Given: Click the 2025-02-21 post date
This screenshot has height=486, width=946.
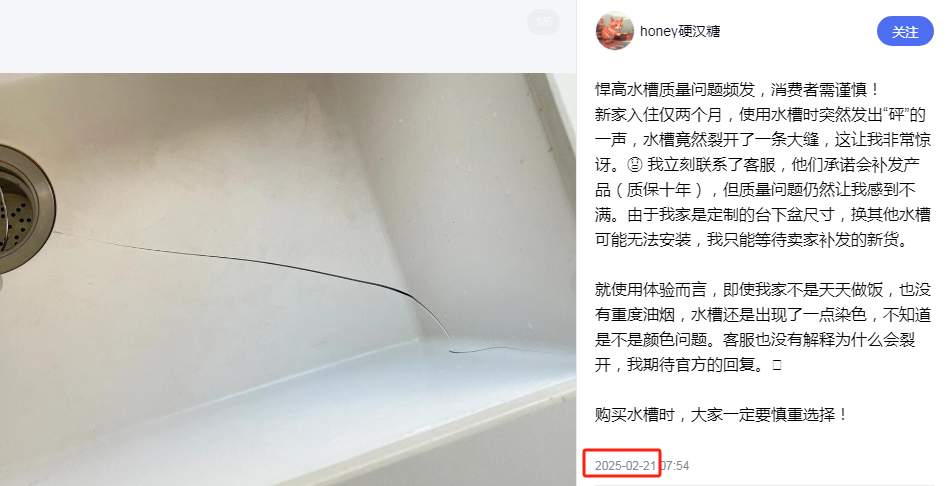Looking at the screenshot, I should tap(625, 465).
